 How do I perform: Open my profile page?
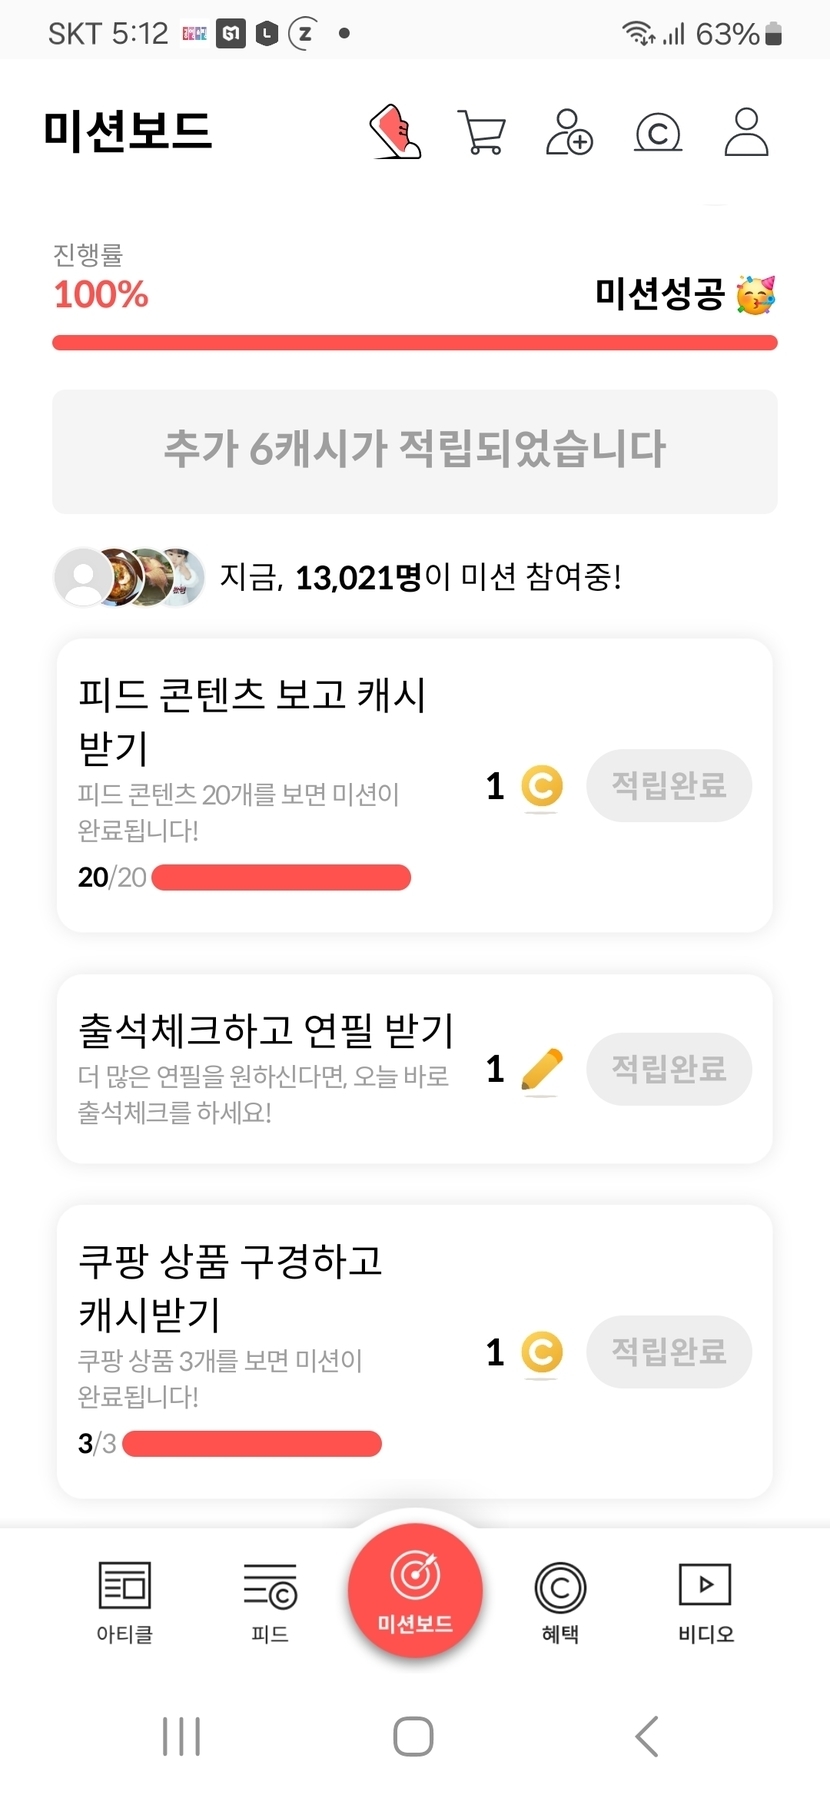(746, 133)
